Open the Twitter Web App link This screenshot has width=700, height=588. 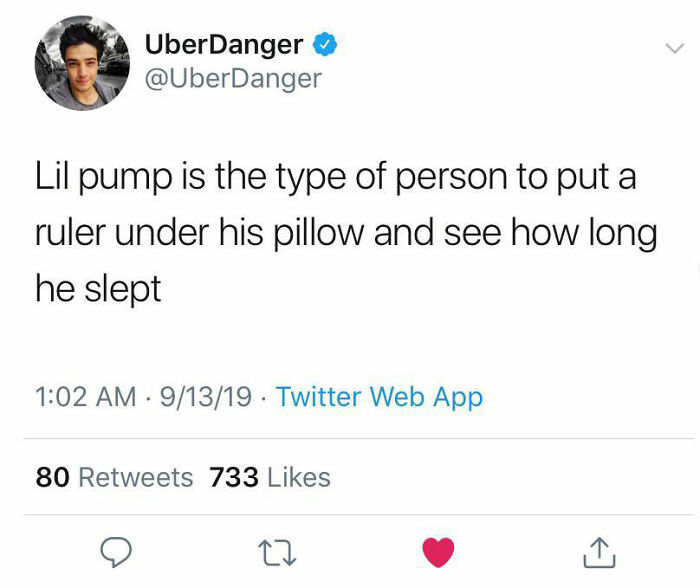tap(379, 397)
